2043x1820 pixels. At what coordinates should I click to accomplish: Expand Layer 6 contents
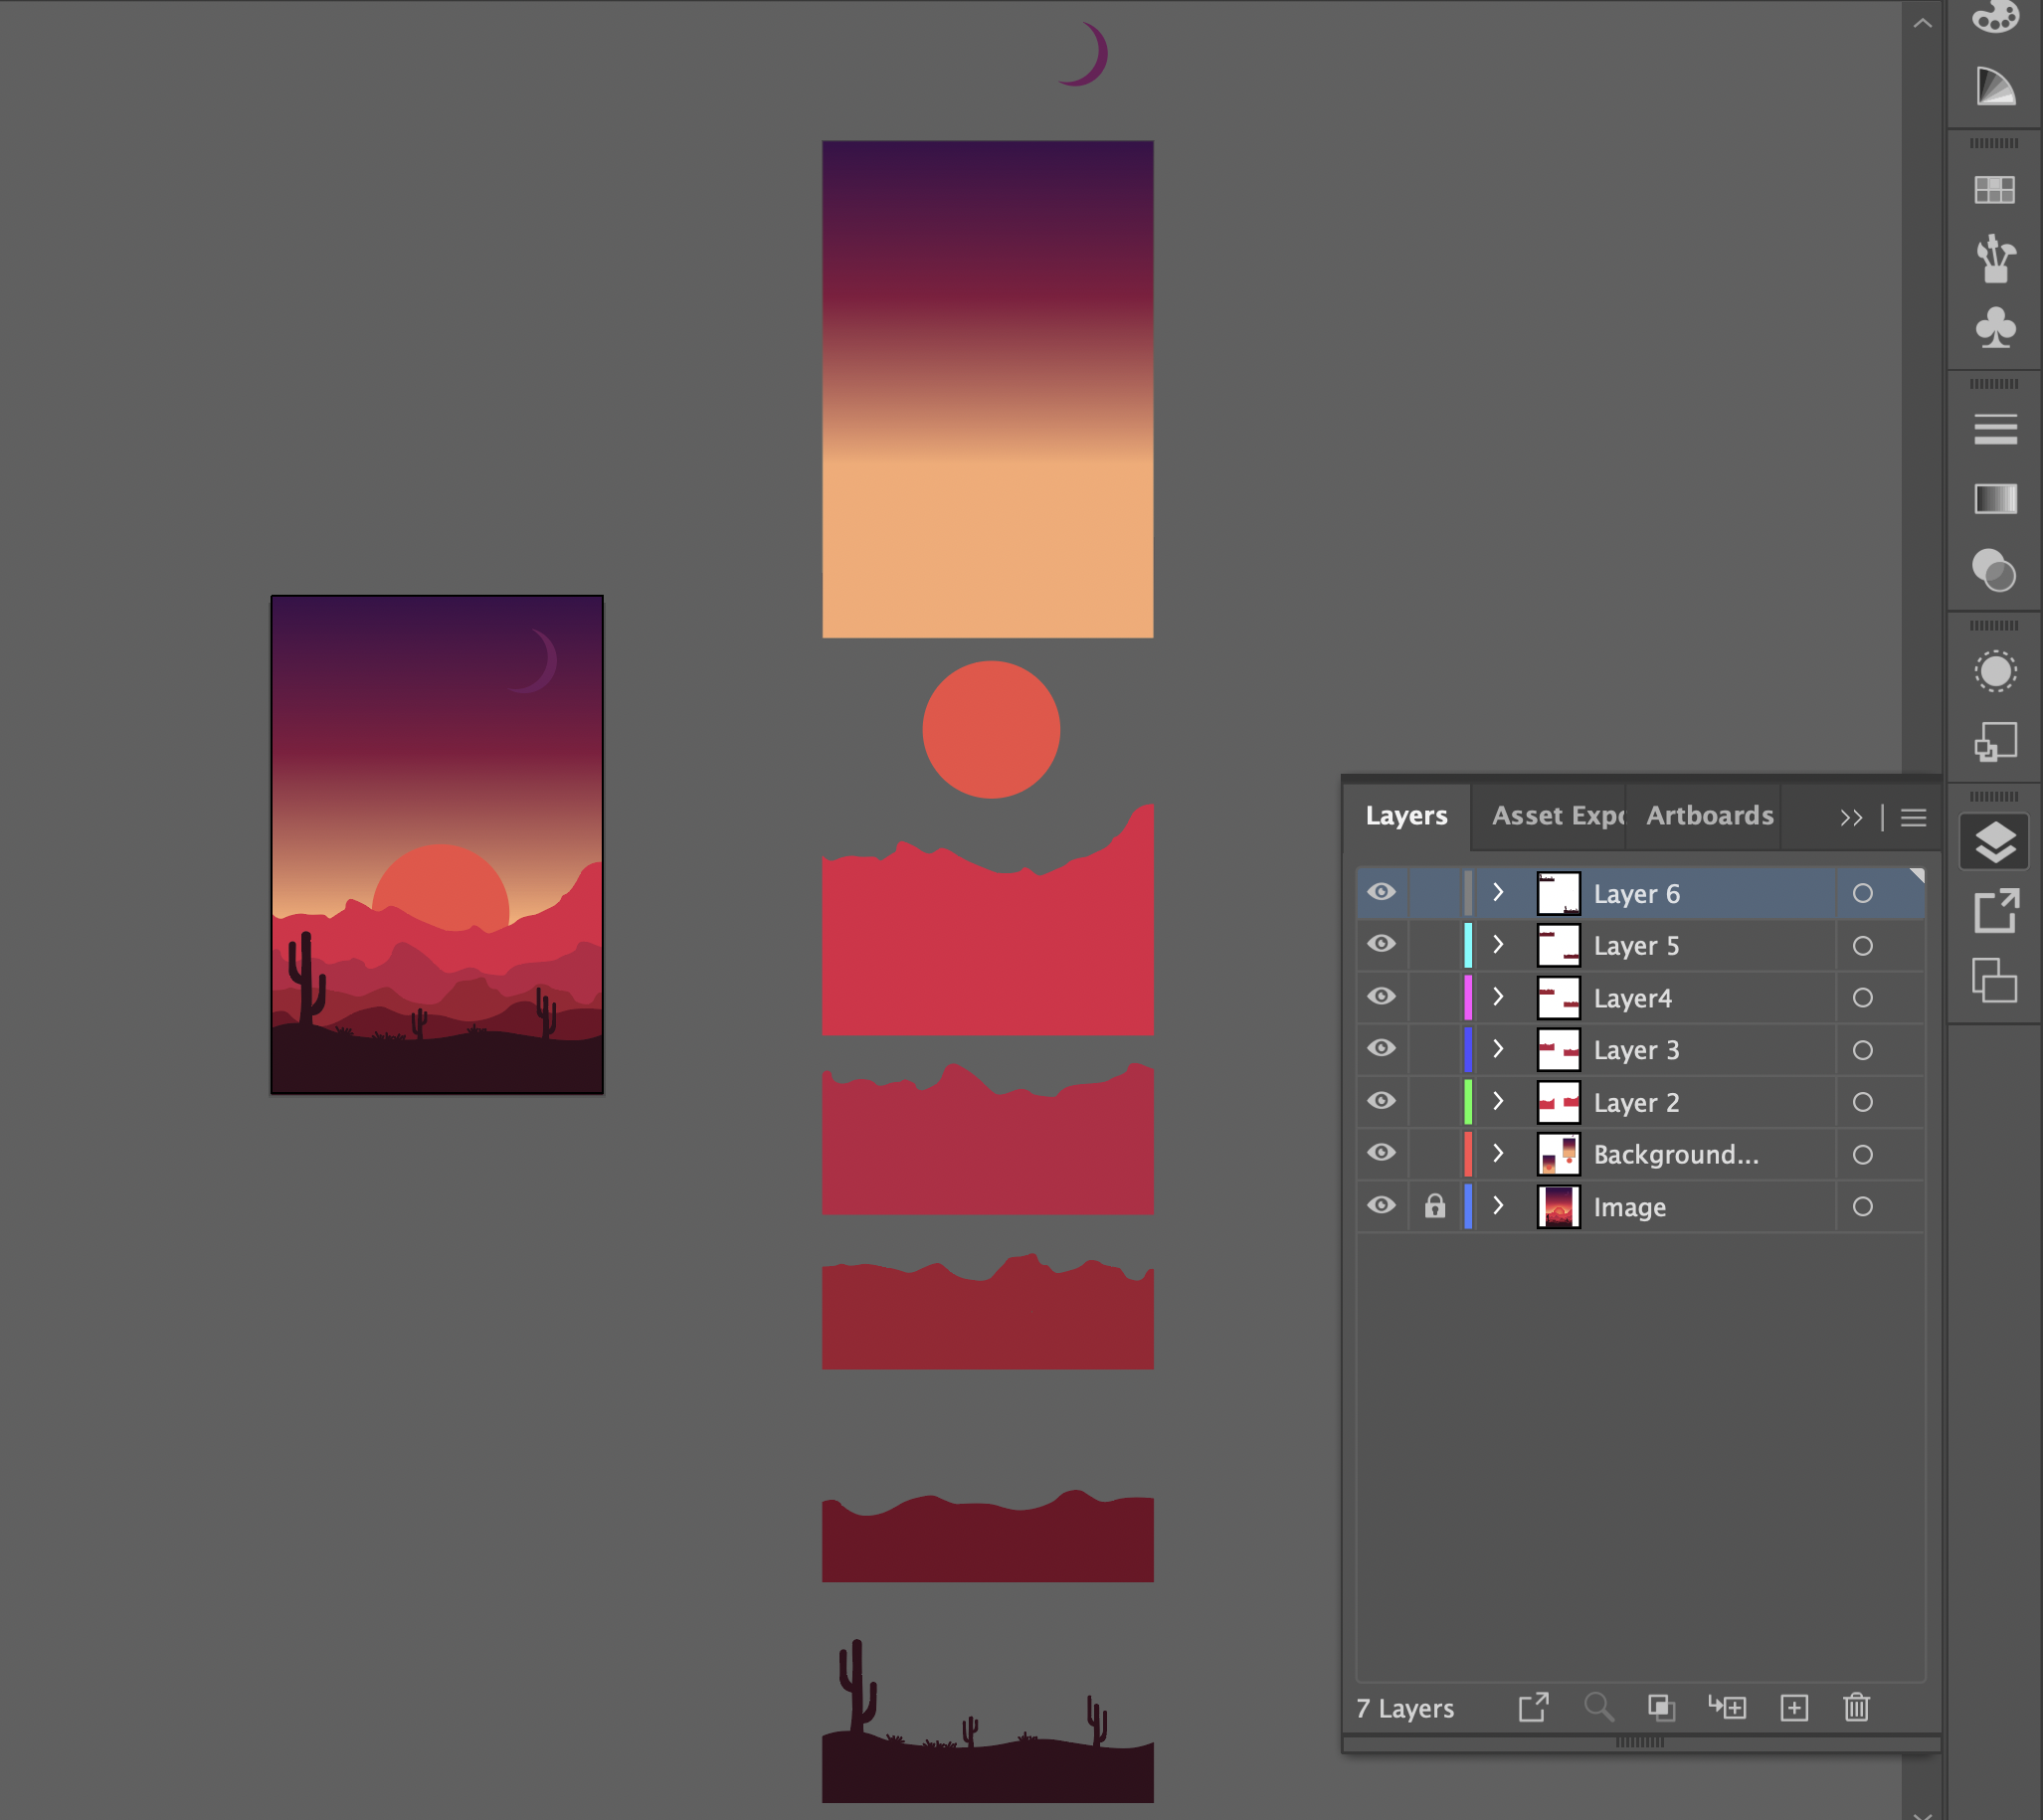[1498, 892]
